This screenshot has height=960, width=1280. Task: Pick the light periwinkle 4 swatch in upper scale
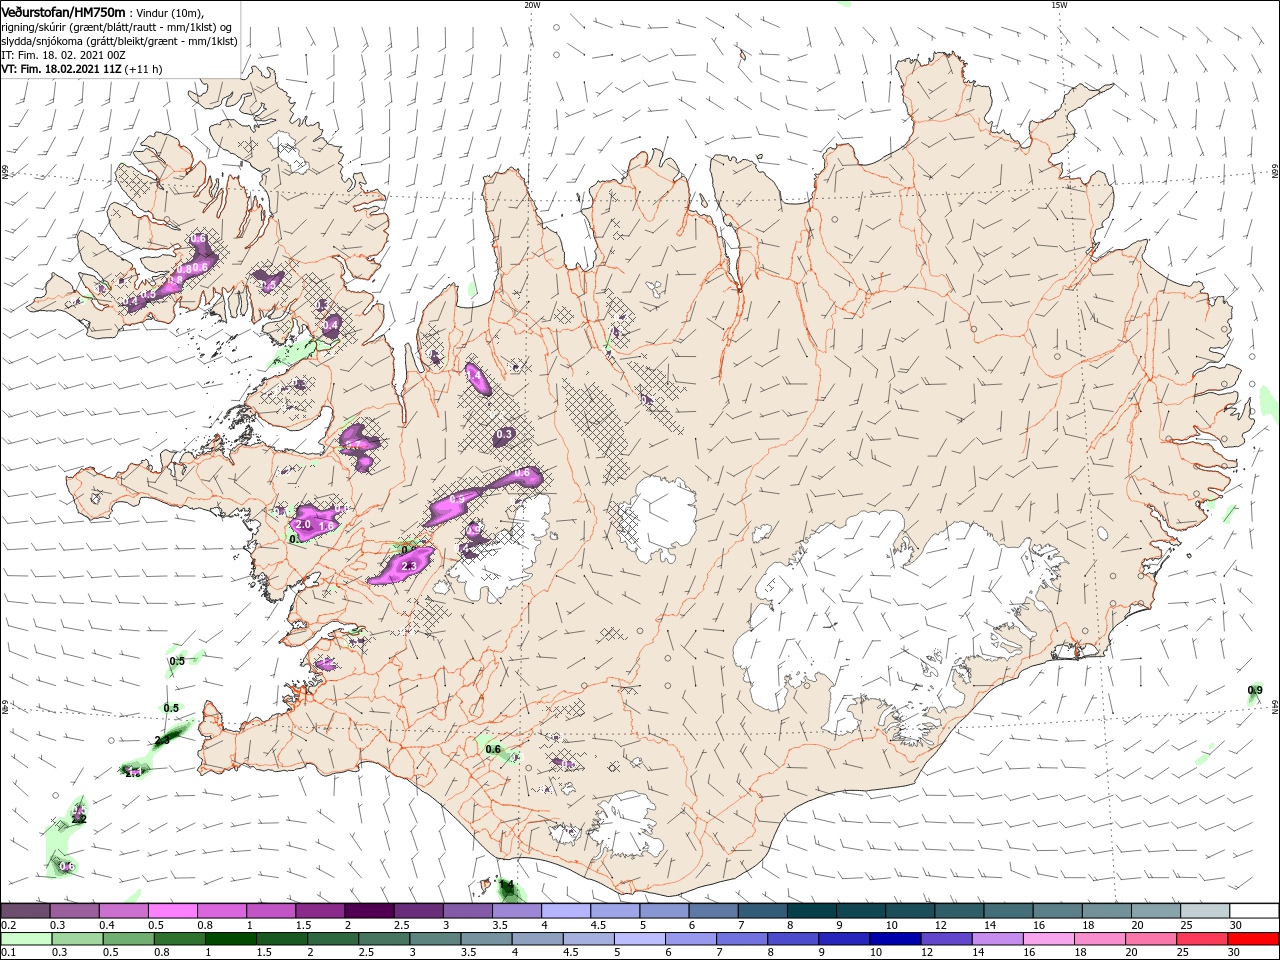pyautogui.click(x=565, y=911)
